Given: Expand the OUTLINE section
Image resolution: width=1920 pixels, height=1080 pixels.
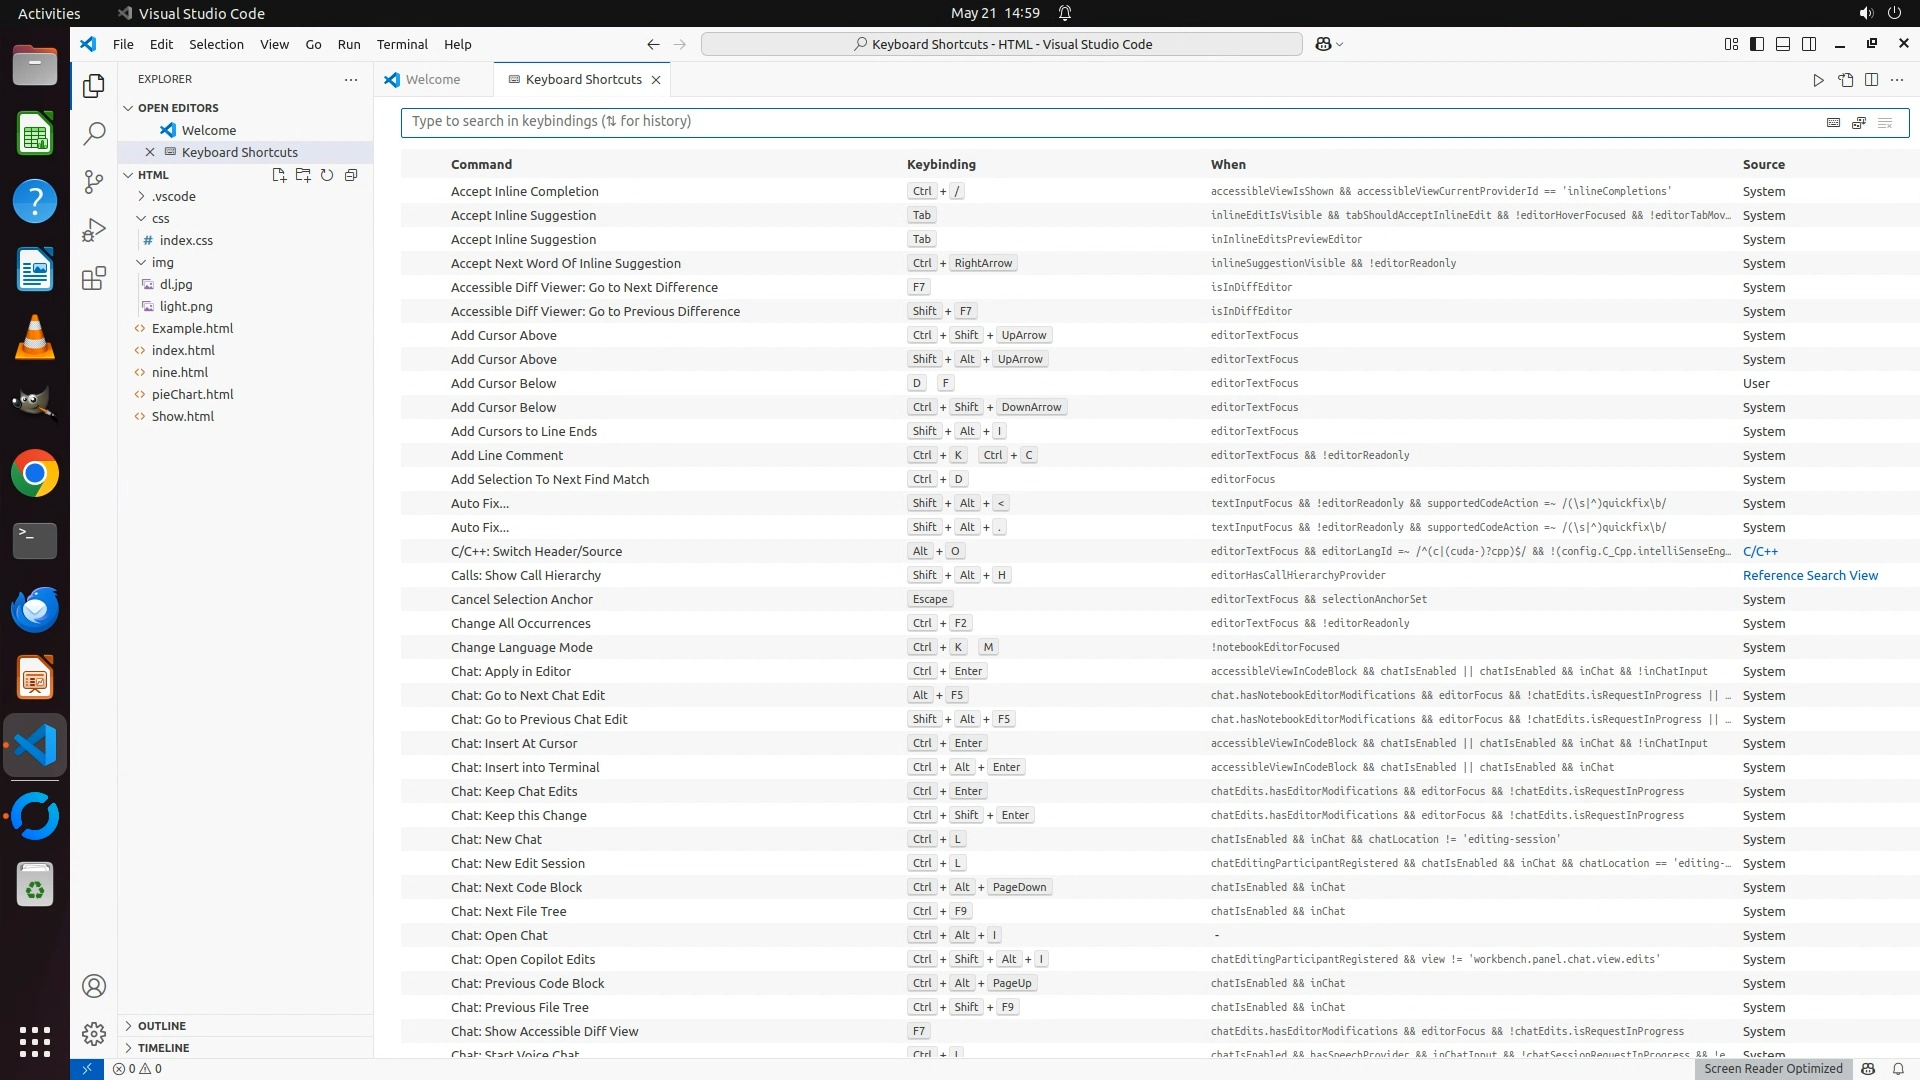Looking at the screenshot, I should click(x=162, y=1026).
